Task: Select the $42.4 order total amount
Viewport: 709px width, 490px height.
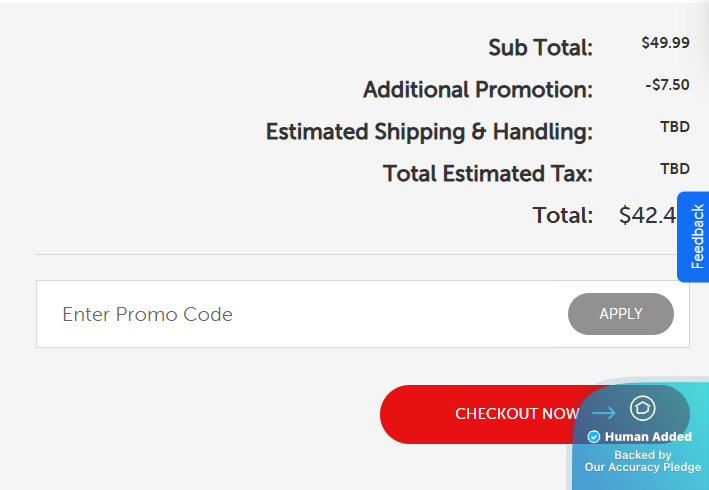Action: tap(648, 215)
